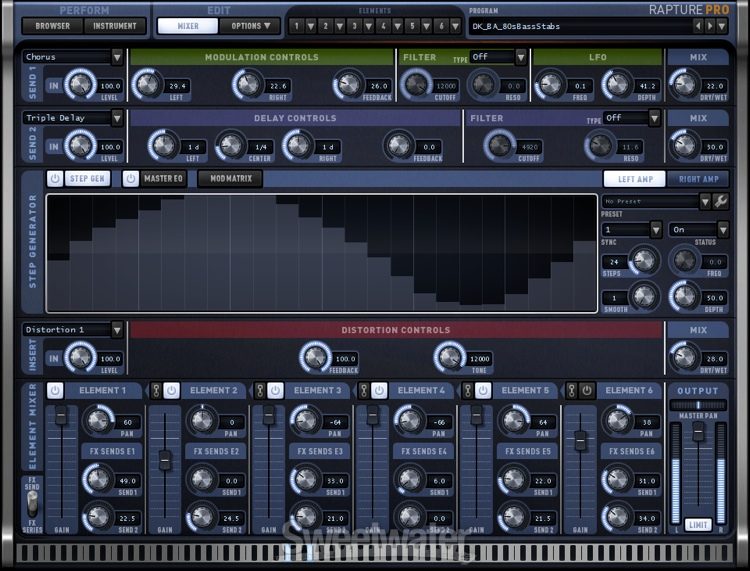The width and height of the screenshot is (750, 571).
Task: Click the program name field DK_BA_80sBassStabs
Action: [x=581, y=26]
